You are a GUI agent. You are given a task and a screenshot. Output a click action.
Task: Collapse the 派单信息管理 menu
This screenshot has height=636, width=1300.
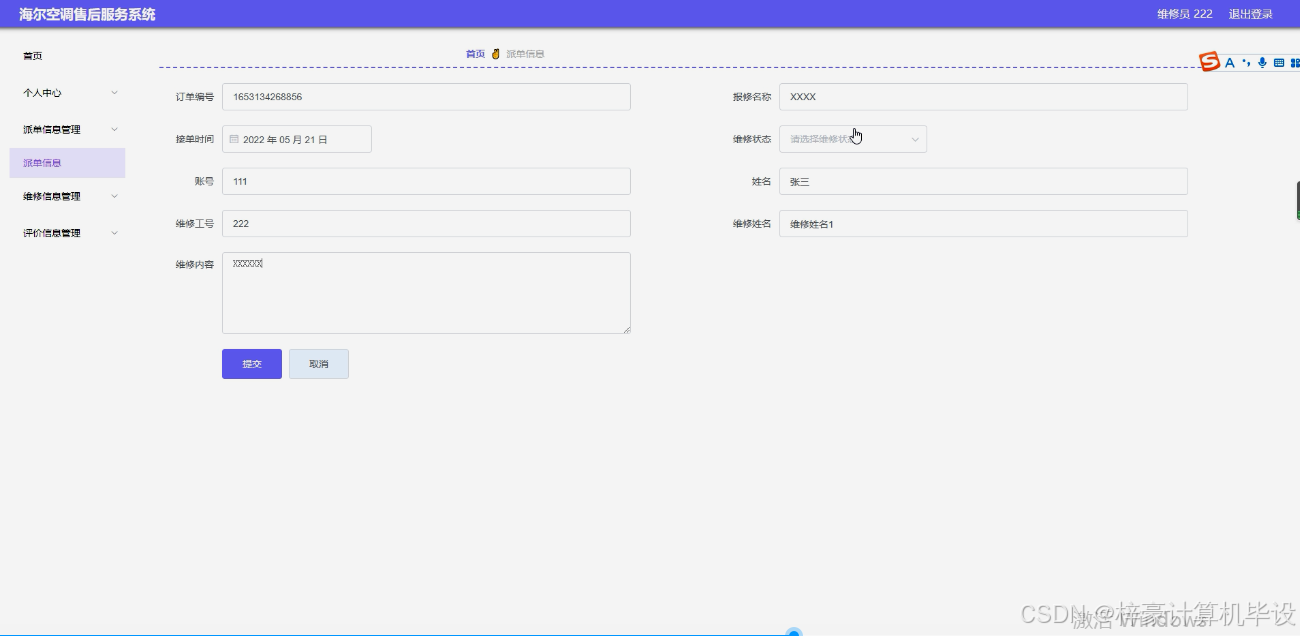coord(68,130)
